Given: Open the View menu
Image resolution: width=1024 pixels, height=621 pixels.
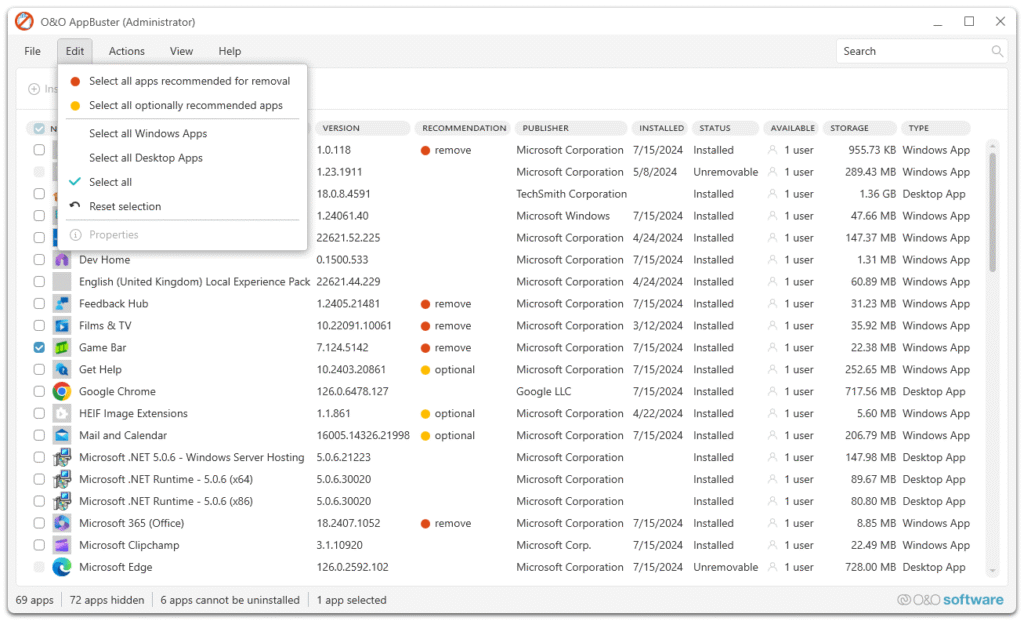Looking at the screenshot, I should [181, 51].
